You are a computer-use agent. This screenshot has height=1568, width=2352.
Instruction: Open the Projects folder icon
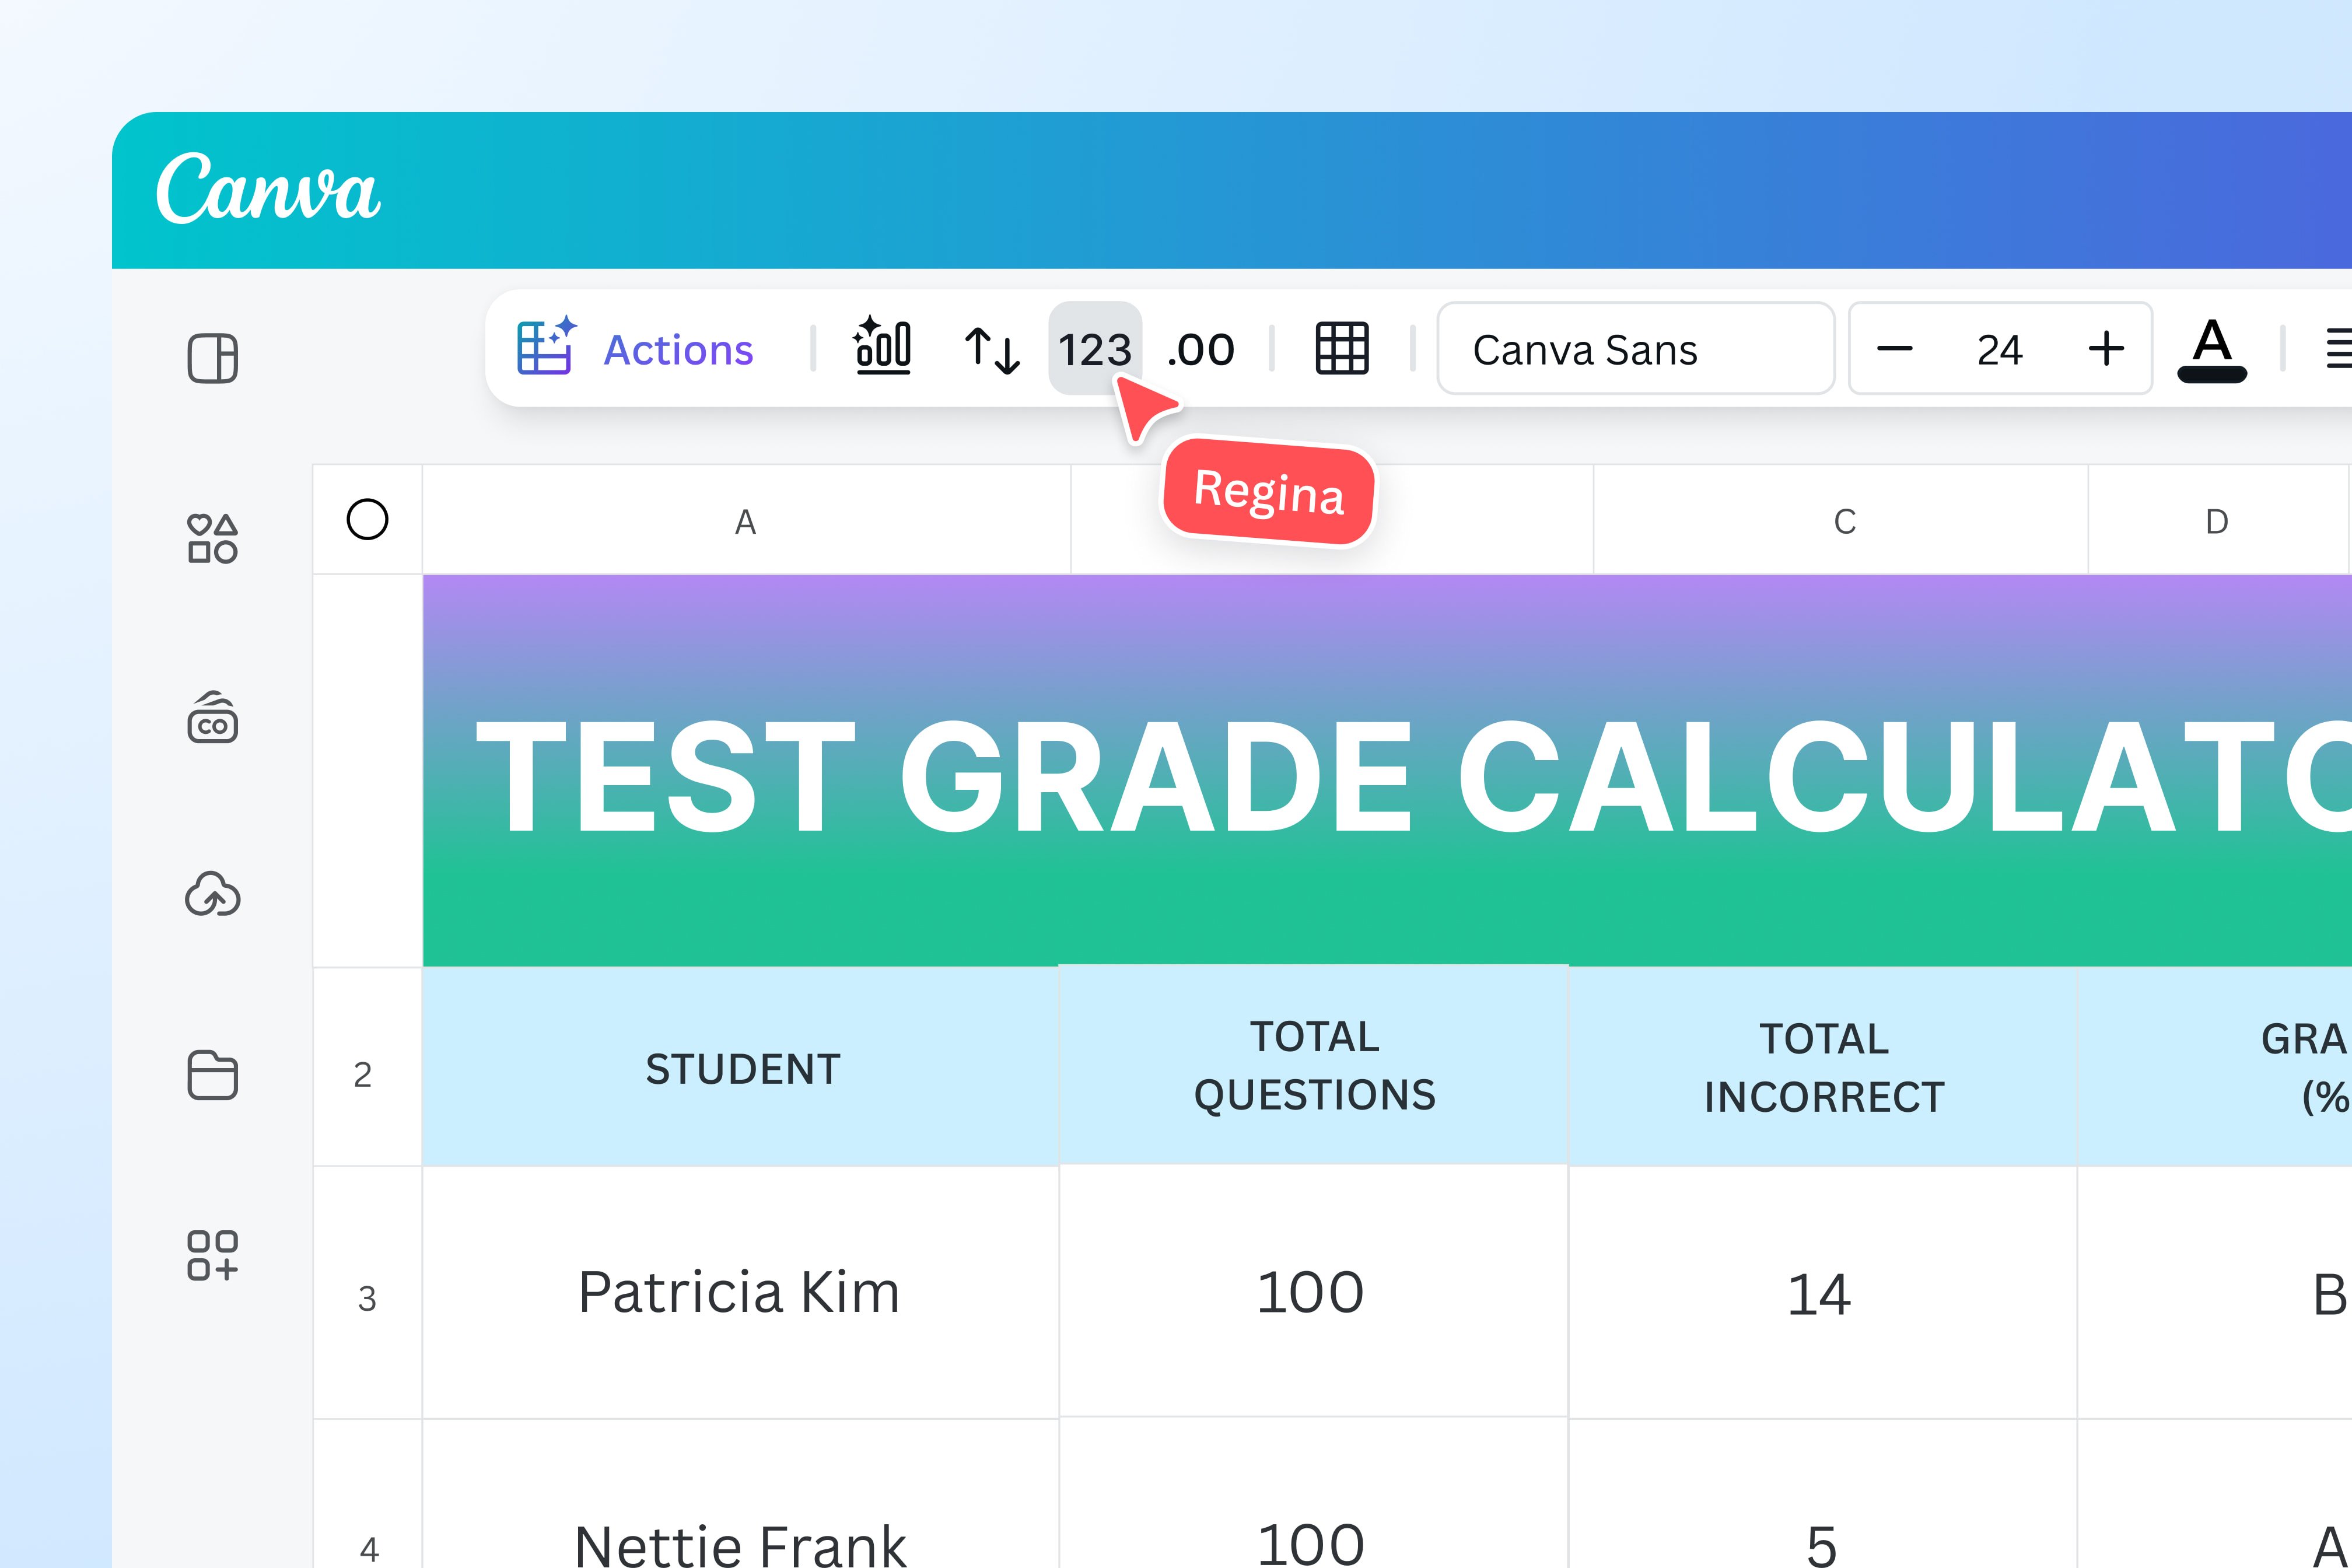click(x=212, y=1075)
